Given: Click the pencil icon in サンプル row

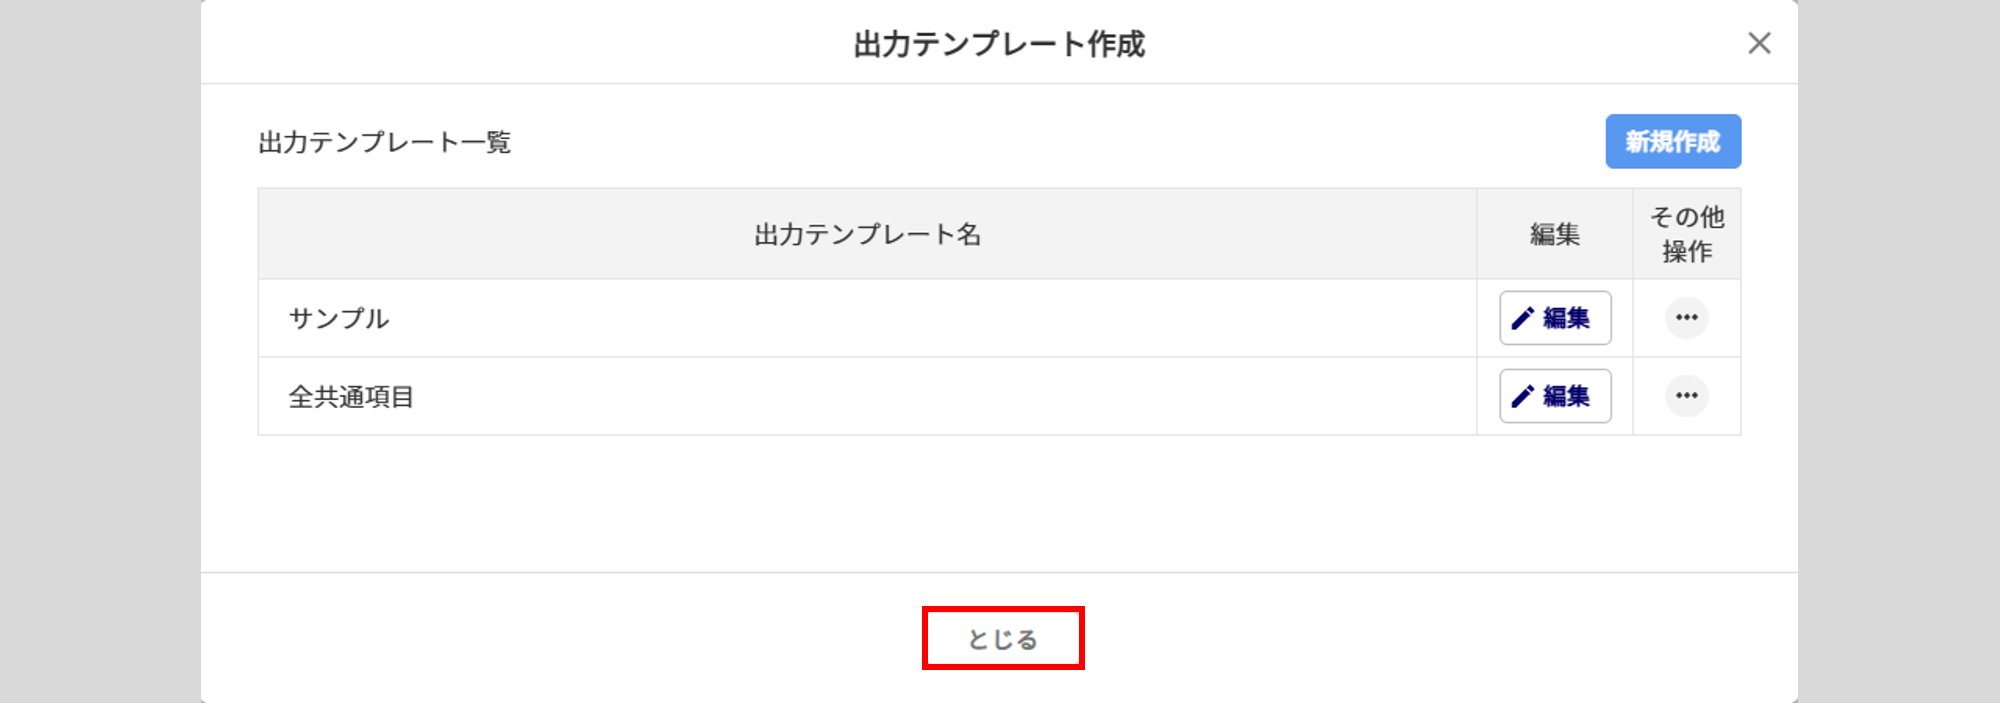Looking at the screenshot, I should 1523,318.
